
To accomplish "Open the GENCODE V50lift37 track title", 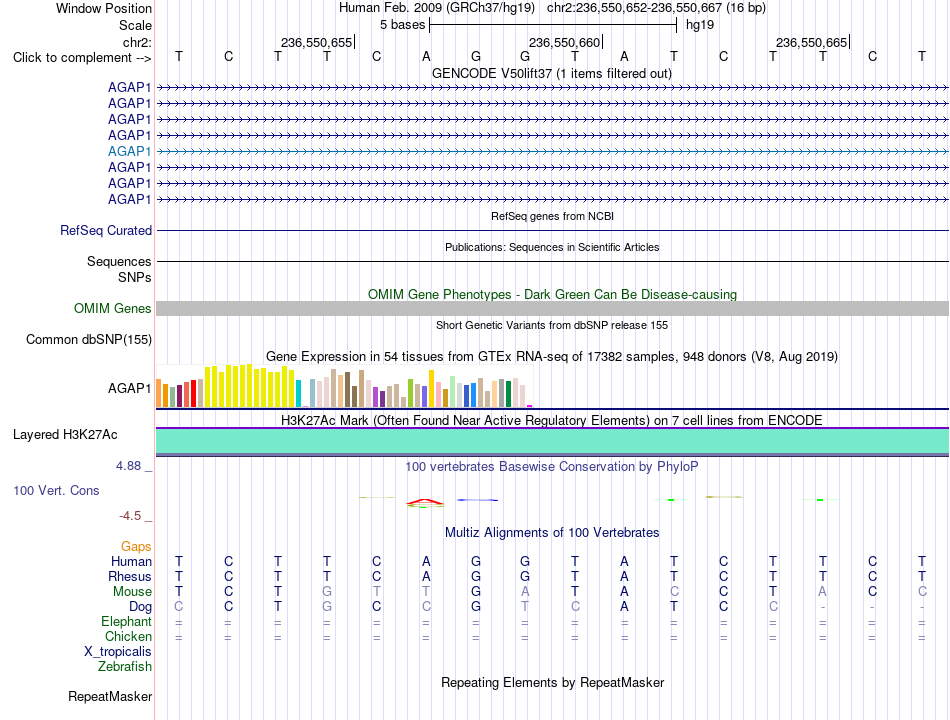I will [552, 73].
